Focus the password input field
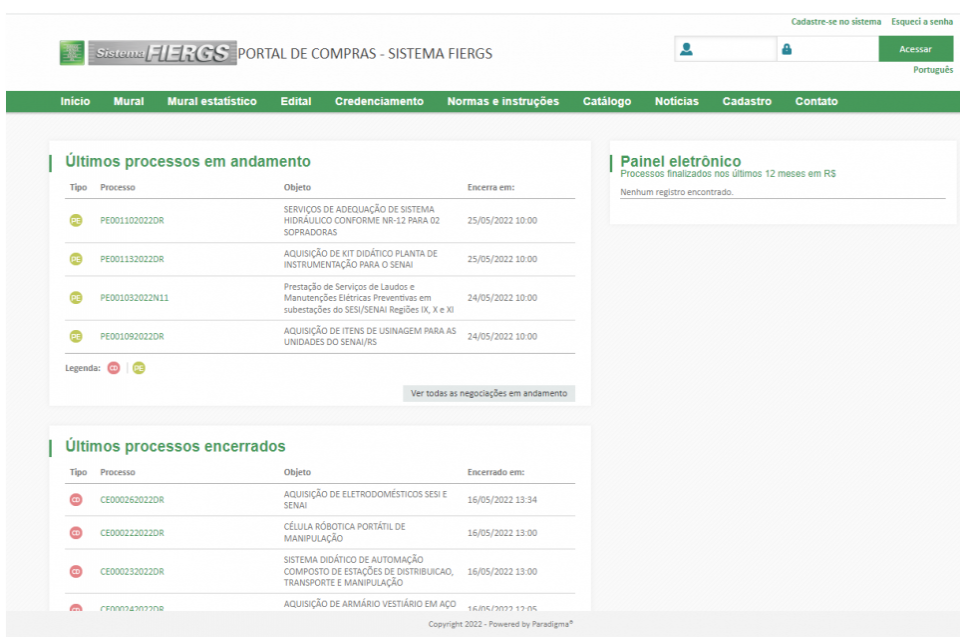Screen dimensions: 960x642 (828, 49)
